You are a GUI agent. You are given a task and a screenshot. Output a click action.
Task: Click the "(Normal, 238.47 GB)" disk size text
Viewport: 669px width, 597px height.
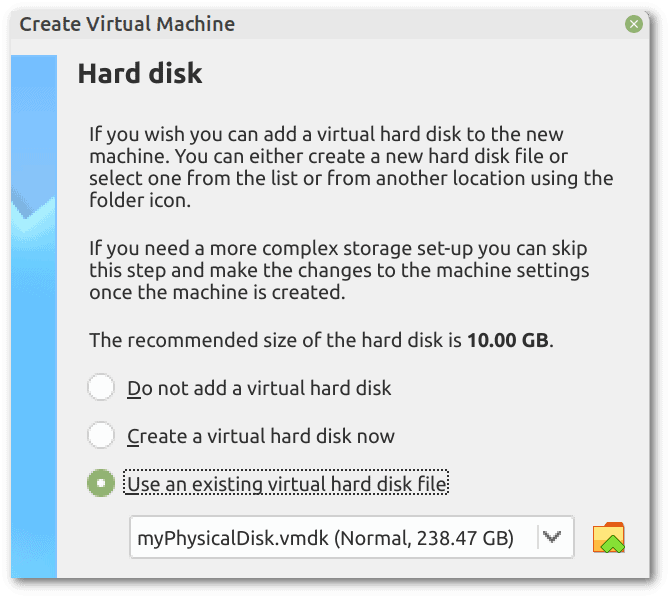coord(424,539)
